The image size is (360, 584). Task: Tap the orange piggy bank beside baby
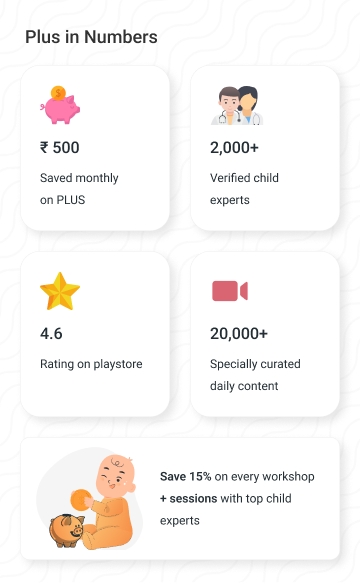(x=67, y=530)
